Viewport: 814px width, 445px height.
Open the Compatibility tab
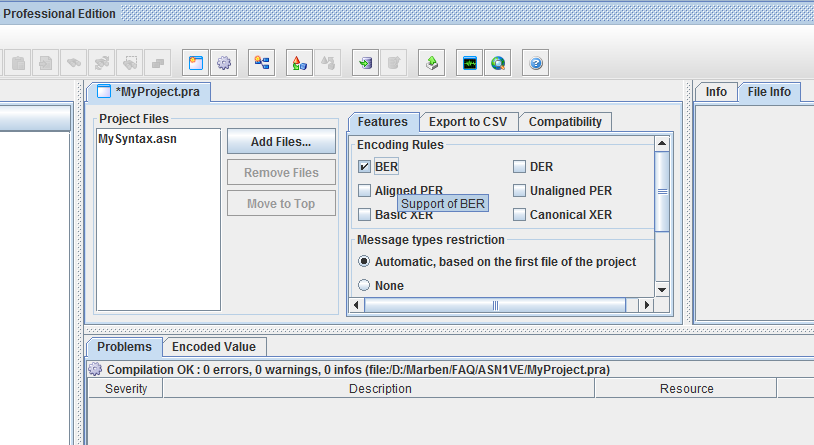click(565, 122)
